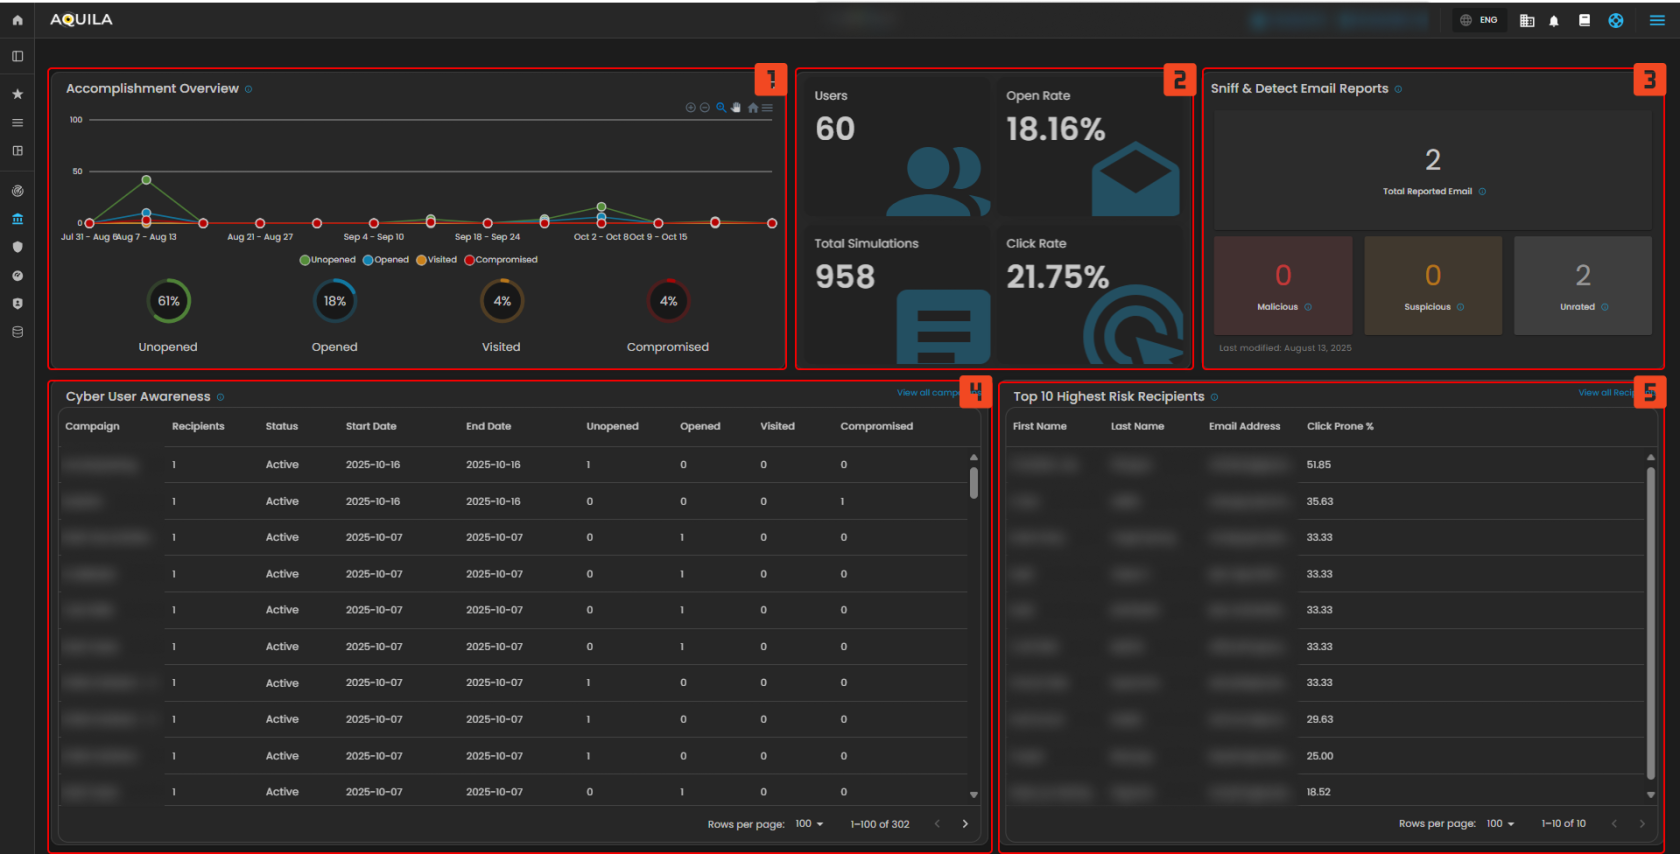Open the database icon in sidebar
The image size is (1680, 854).
(17, 332)
